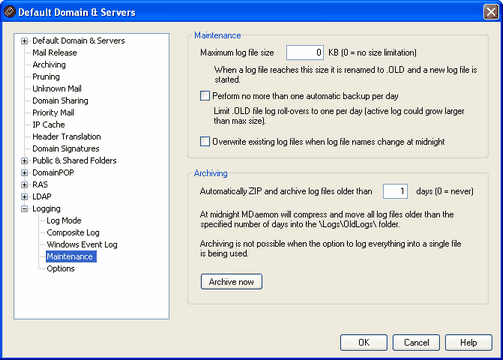Open Header Translation settings
Image resolution: width=503 pixels, height=360 pixels.
coord(67,137)
